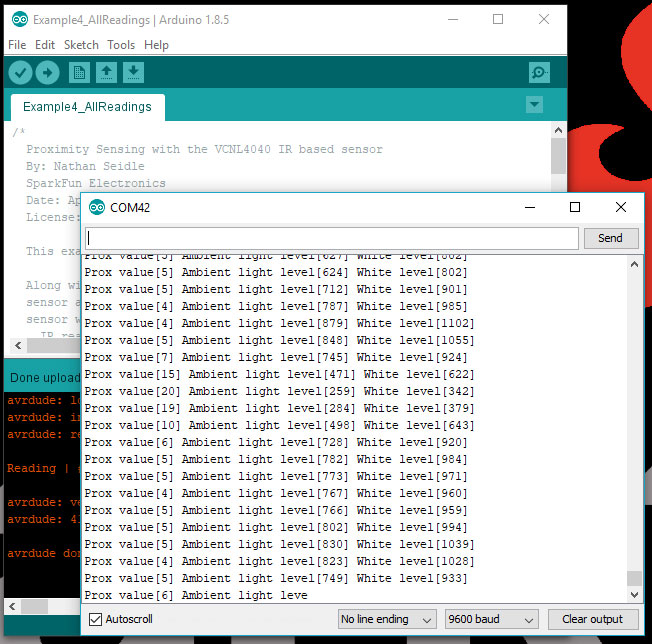Click serial monitor scroll down arrow

[x=634, y=595]
